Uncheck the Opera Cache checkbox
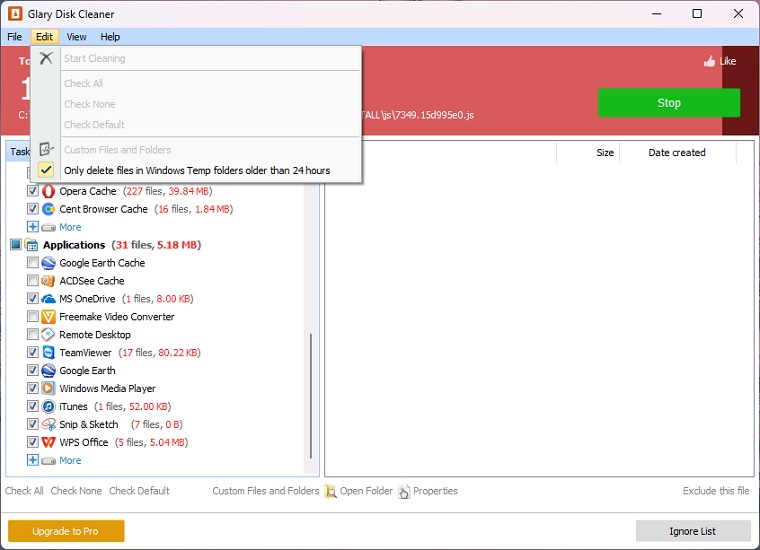Viewport: 760px width, 550px height. pyautogui.click(x=32, y=191)
